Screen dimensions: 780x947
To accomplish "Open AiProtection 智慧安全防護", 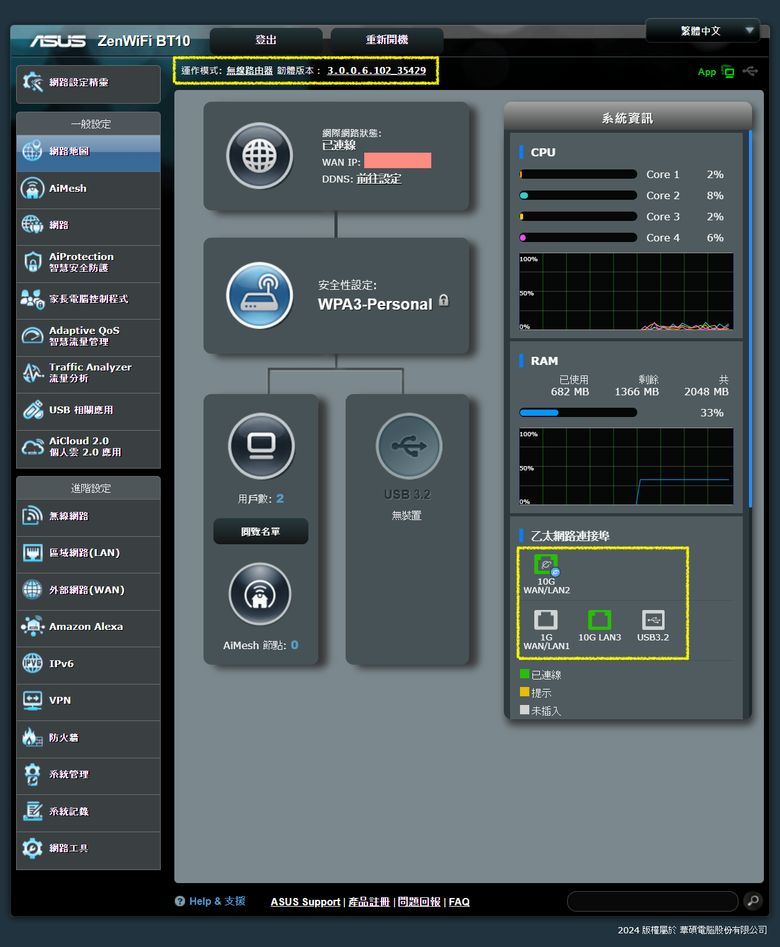I will click(x=88, y=263).
